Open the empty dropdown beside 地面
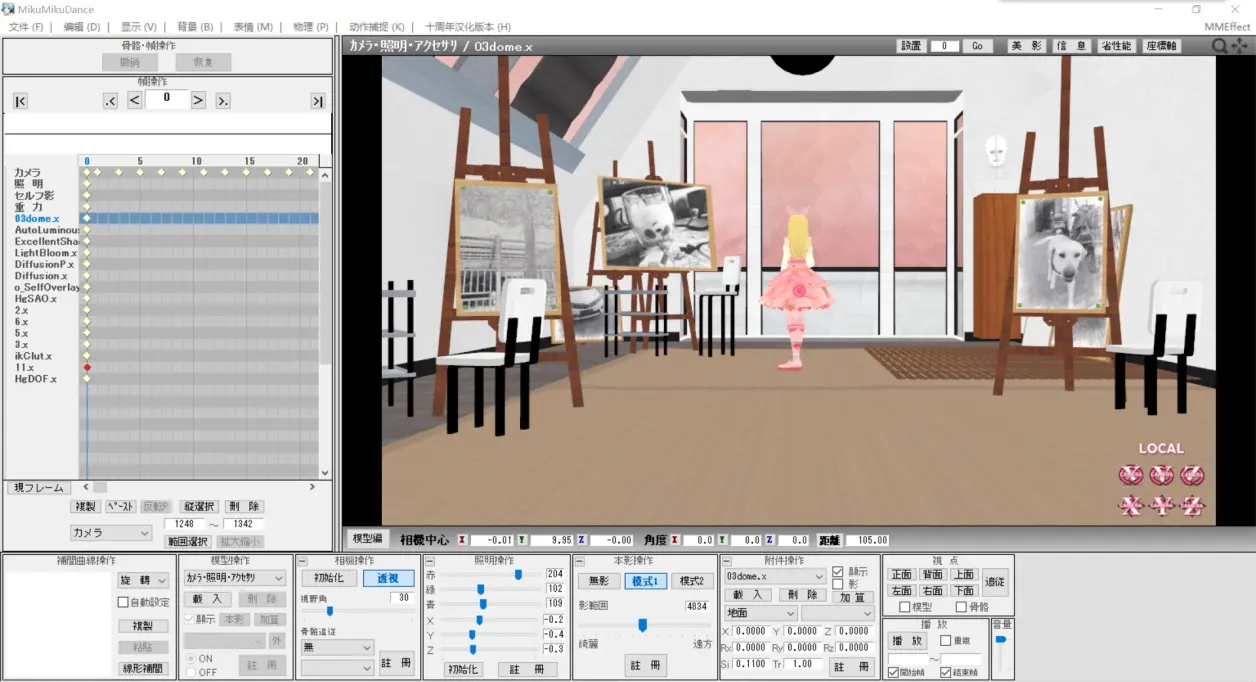Viewport: 1256px width, 682px height. point(838,613)
